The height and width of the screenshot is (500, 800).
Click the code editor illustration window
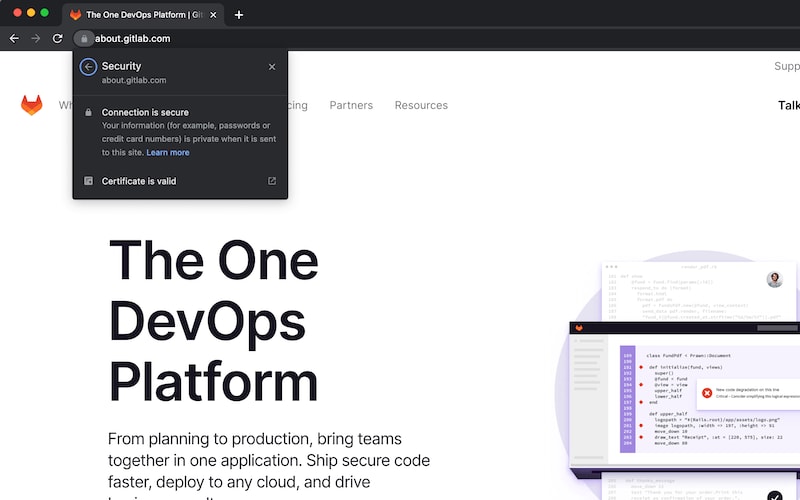[685, 398]
